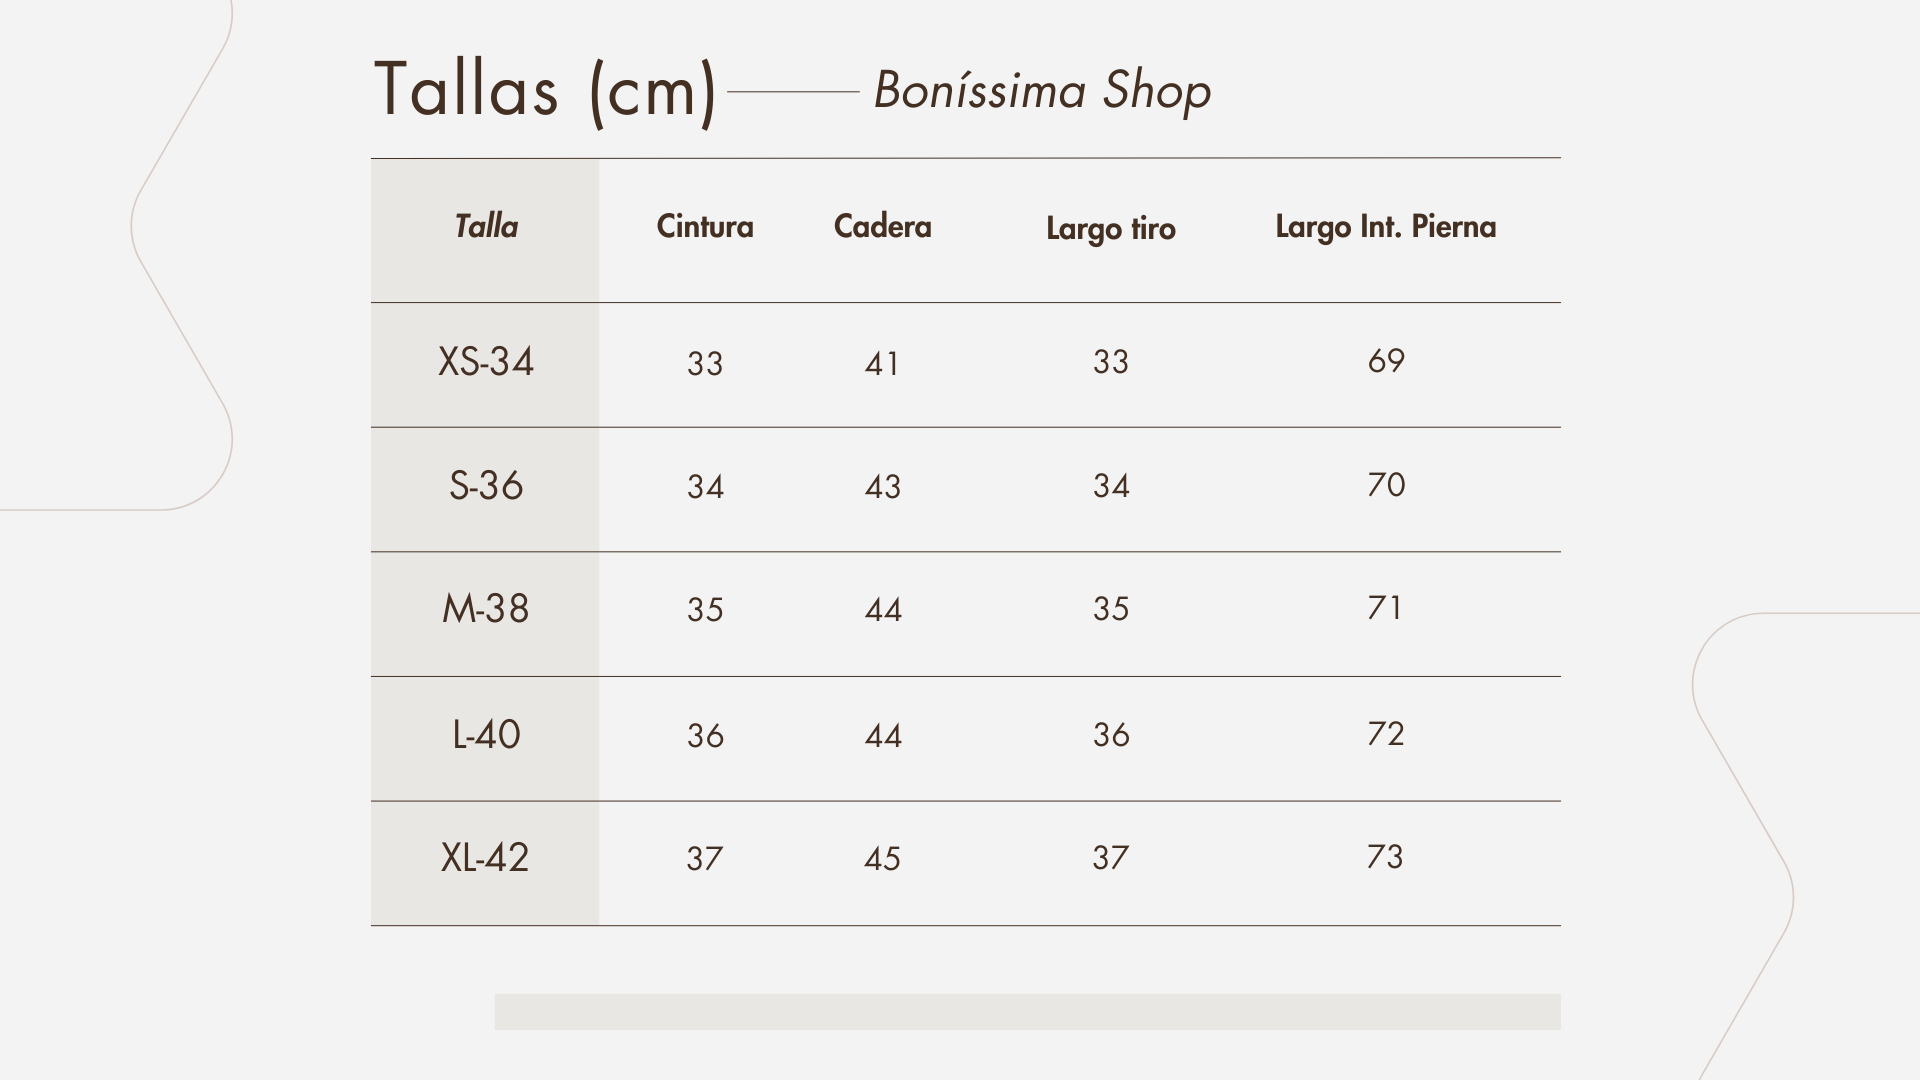Select the L-40 size row label
The image size is (1920, 1080).
pyautogui.click(x=486, y=735)
